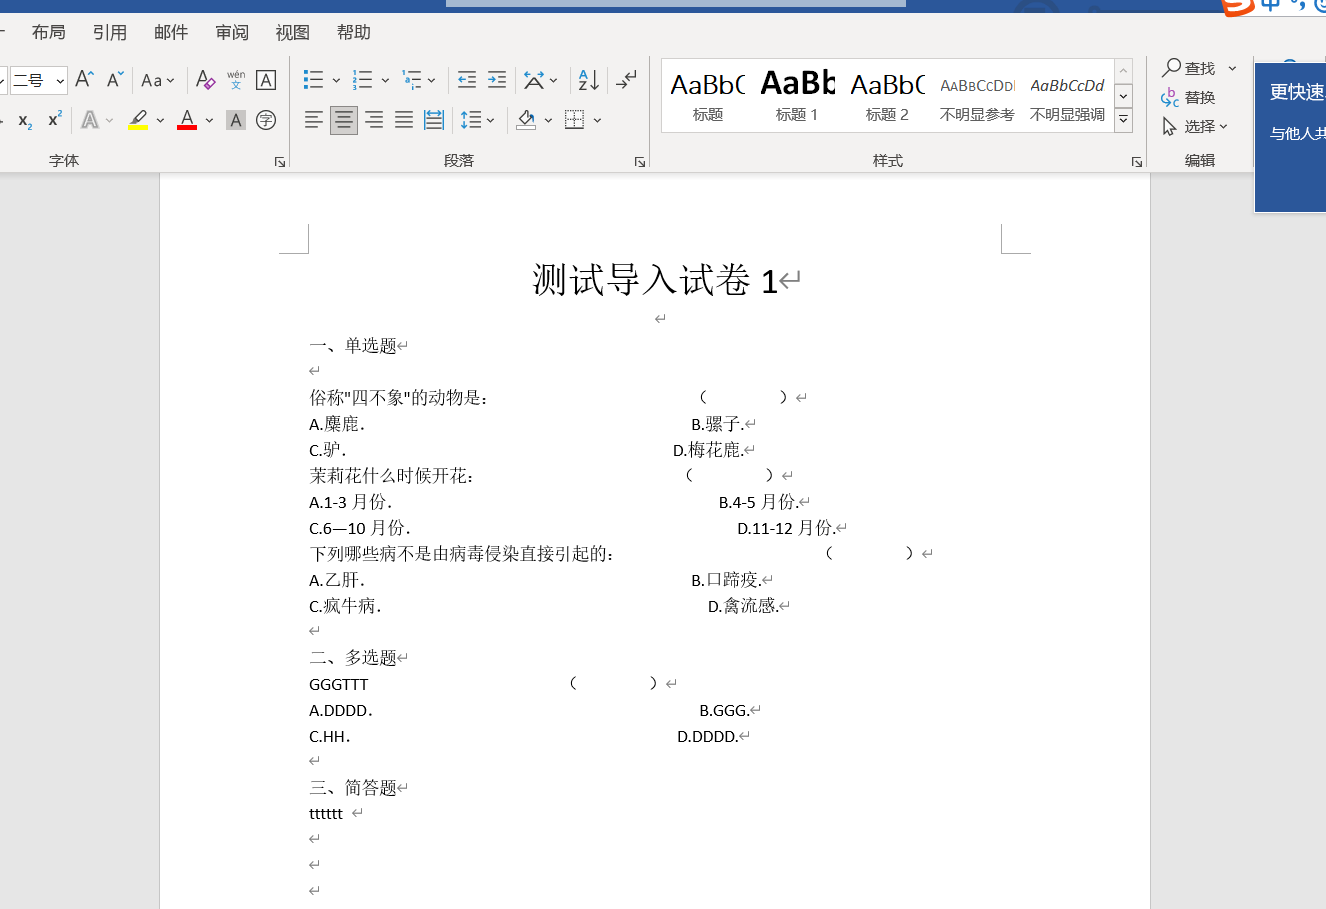
Task: Apply the 标题 style
Action: click(708, 96)
